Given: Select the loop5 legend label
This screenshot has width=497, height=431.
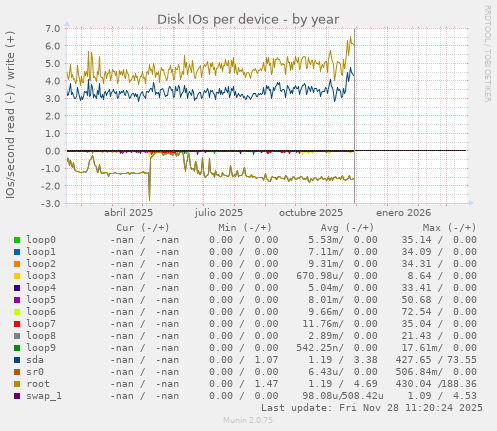Looking at the screenshot, I should click(41, 300).
